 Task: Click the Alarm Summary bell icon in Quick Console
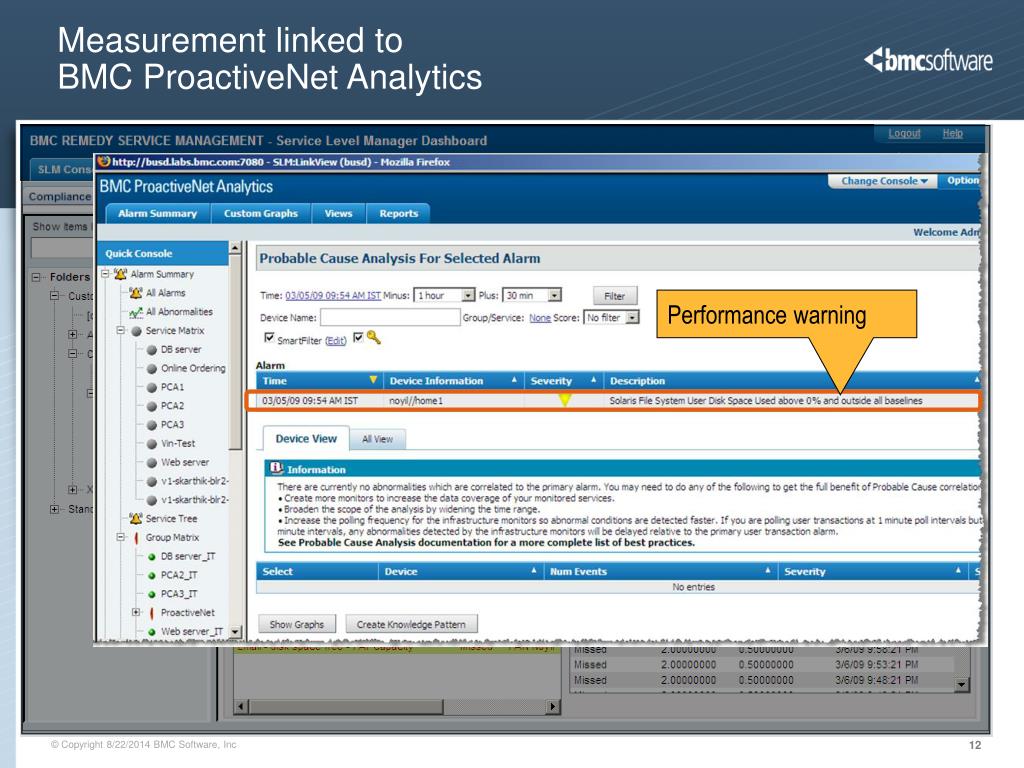(120, 274)
